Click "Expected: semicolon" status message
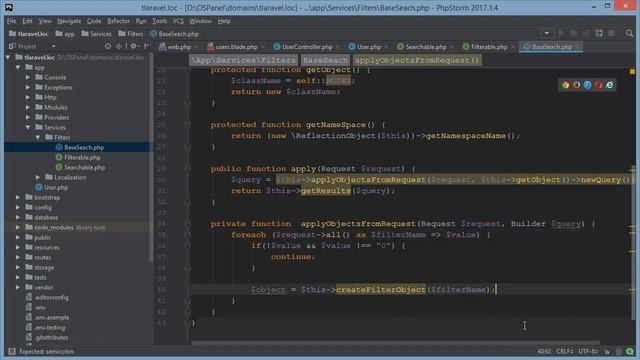The image size is (640, 360). 46,351
